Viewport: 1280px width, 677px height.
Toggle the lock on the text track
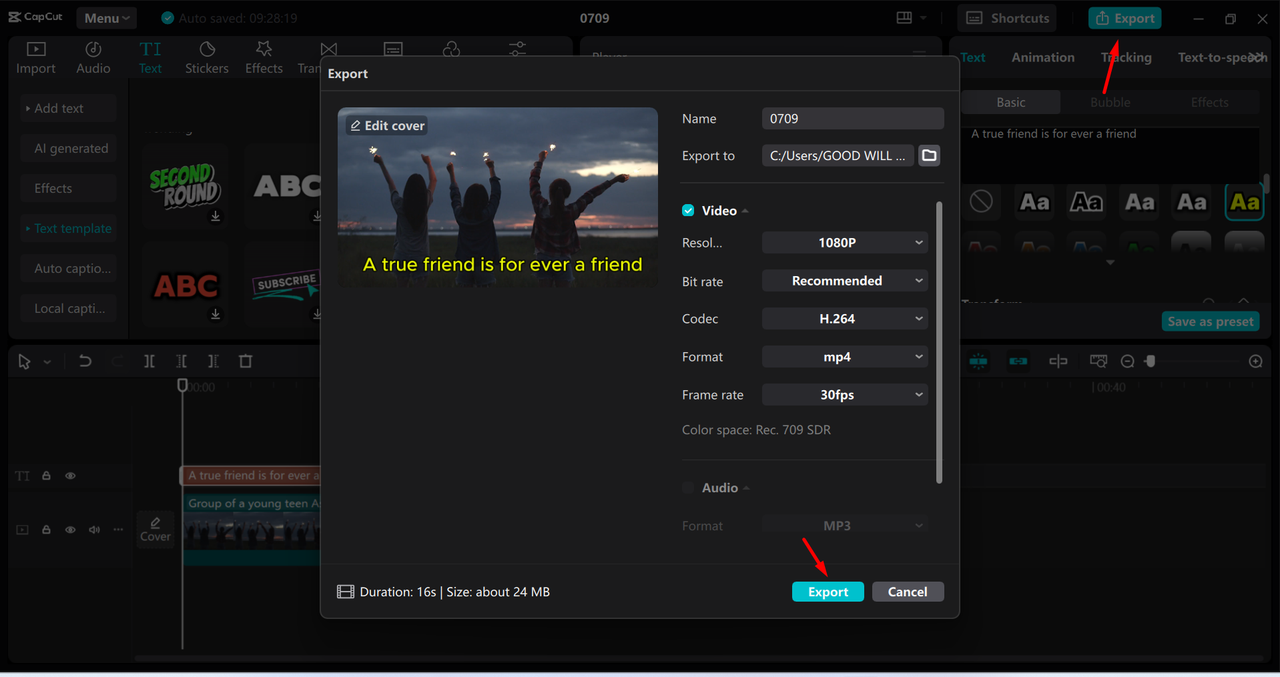tap(46, 476)
